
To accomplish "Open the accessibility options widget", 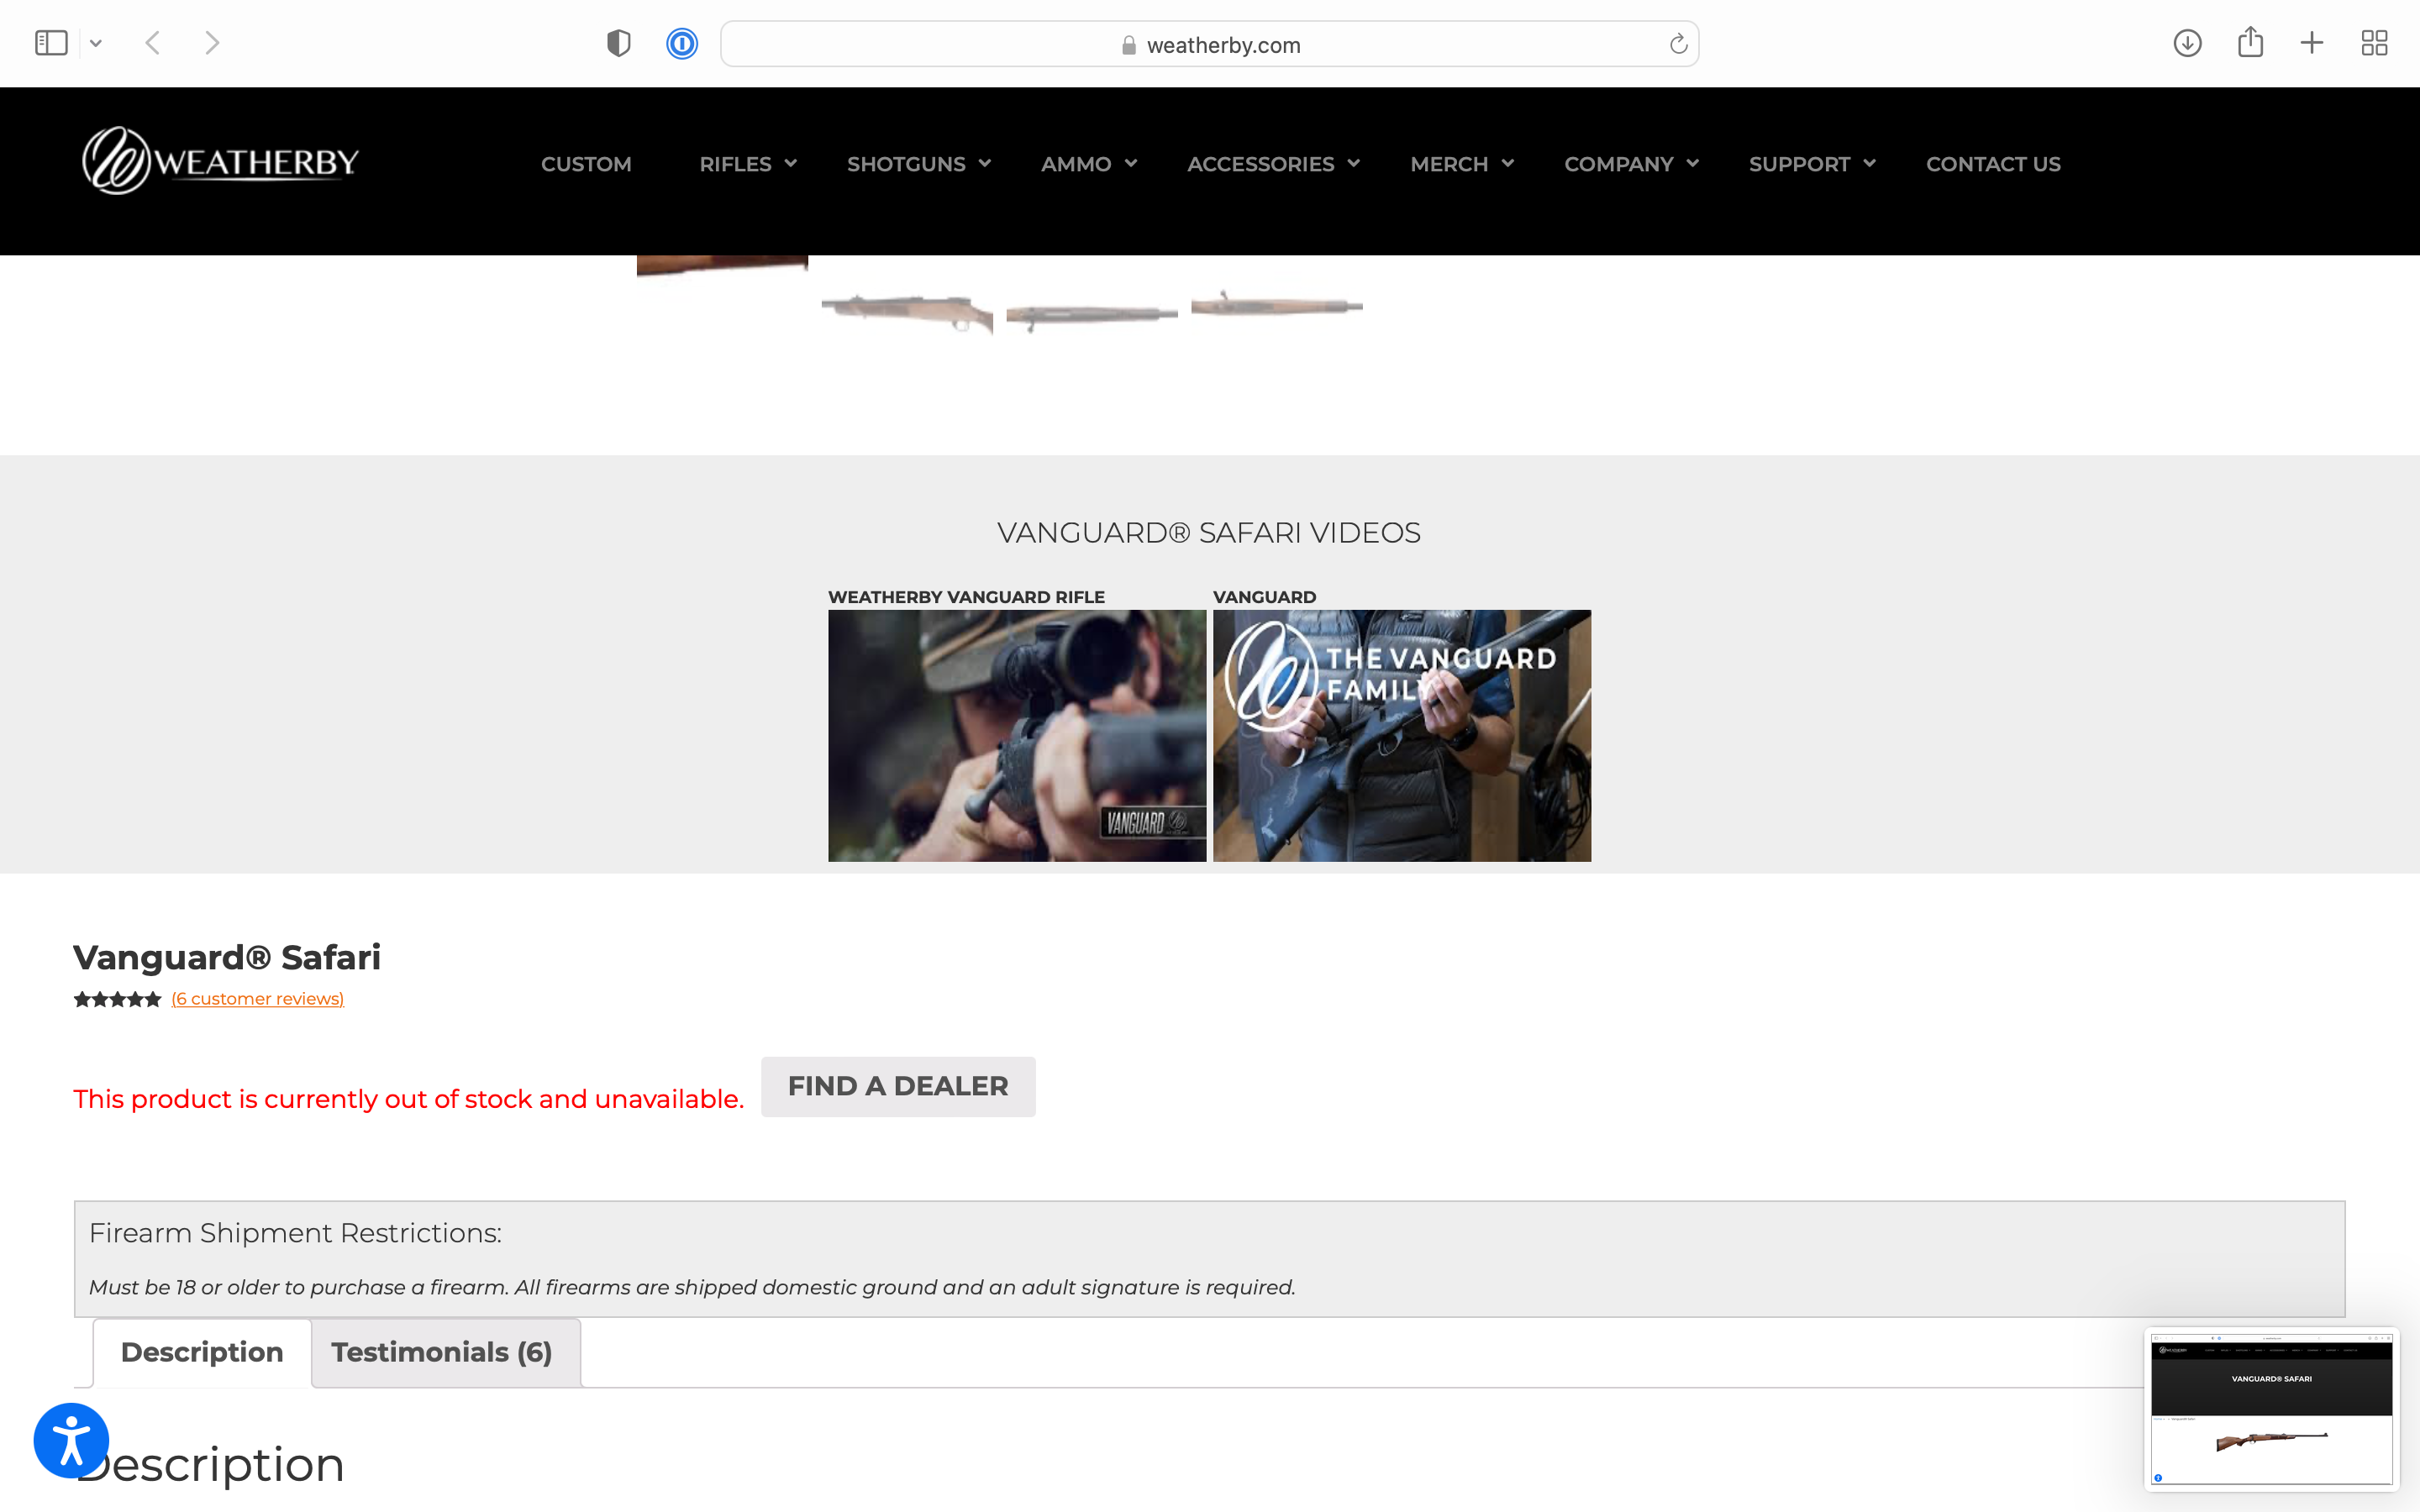I will 71,1440.
